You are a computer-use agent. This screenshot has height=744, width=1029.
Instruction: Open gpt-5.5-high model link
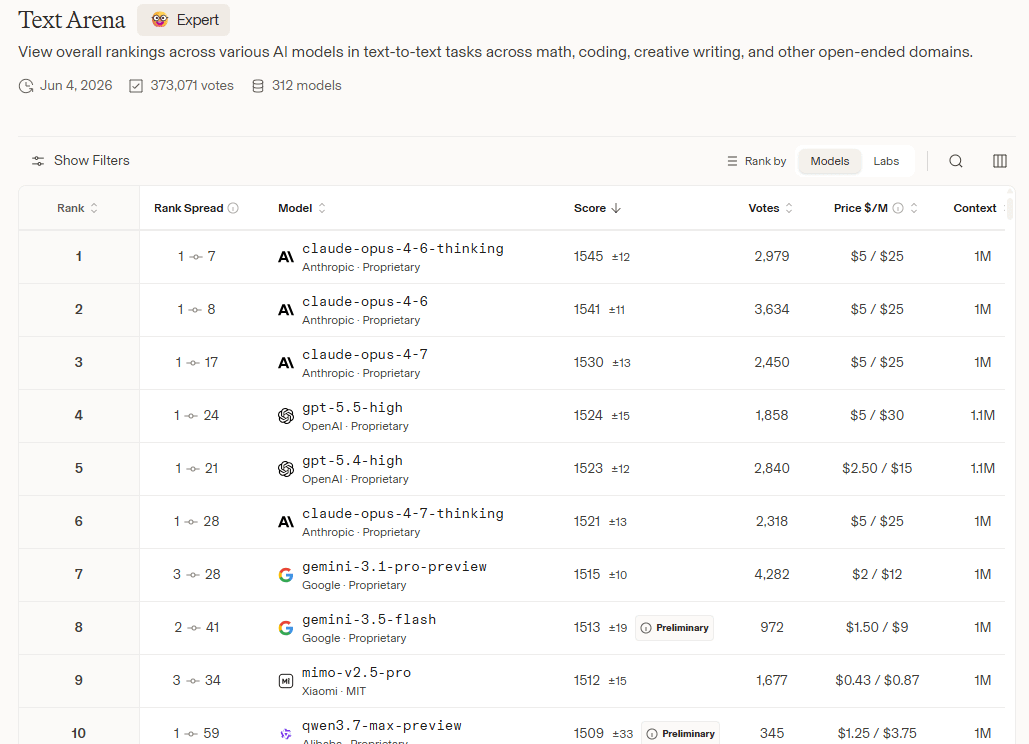[x=352, y=408]
